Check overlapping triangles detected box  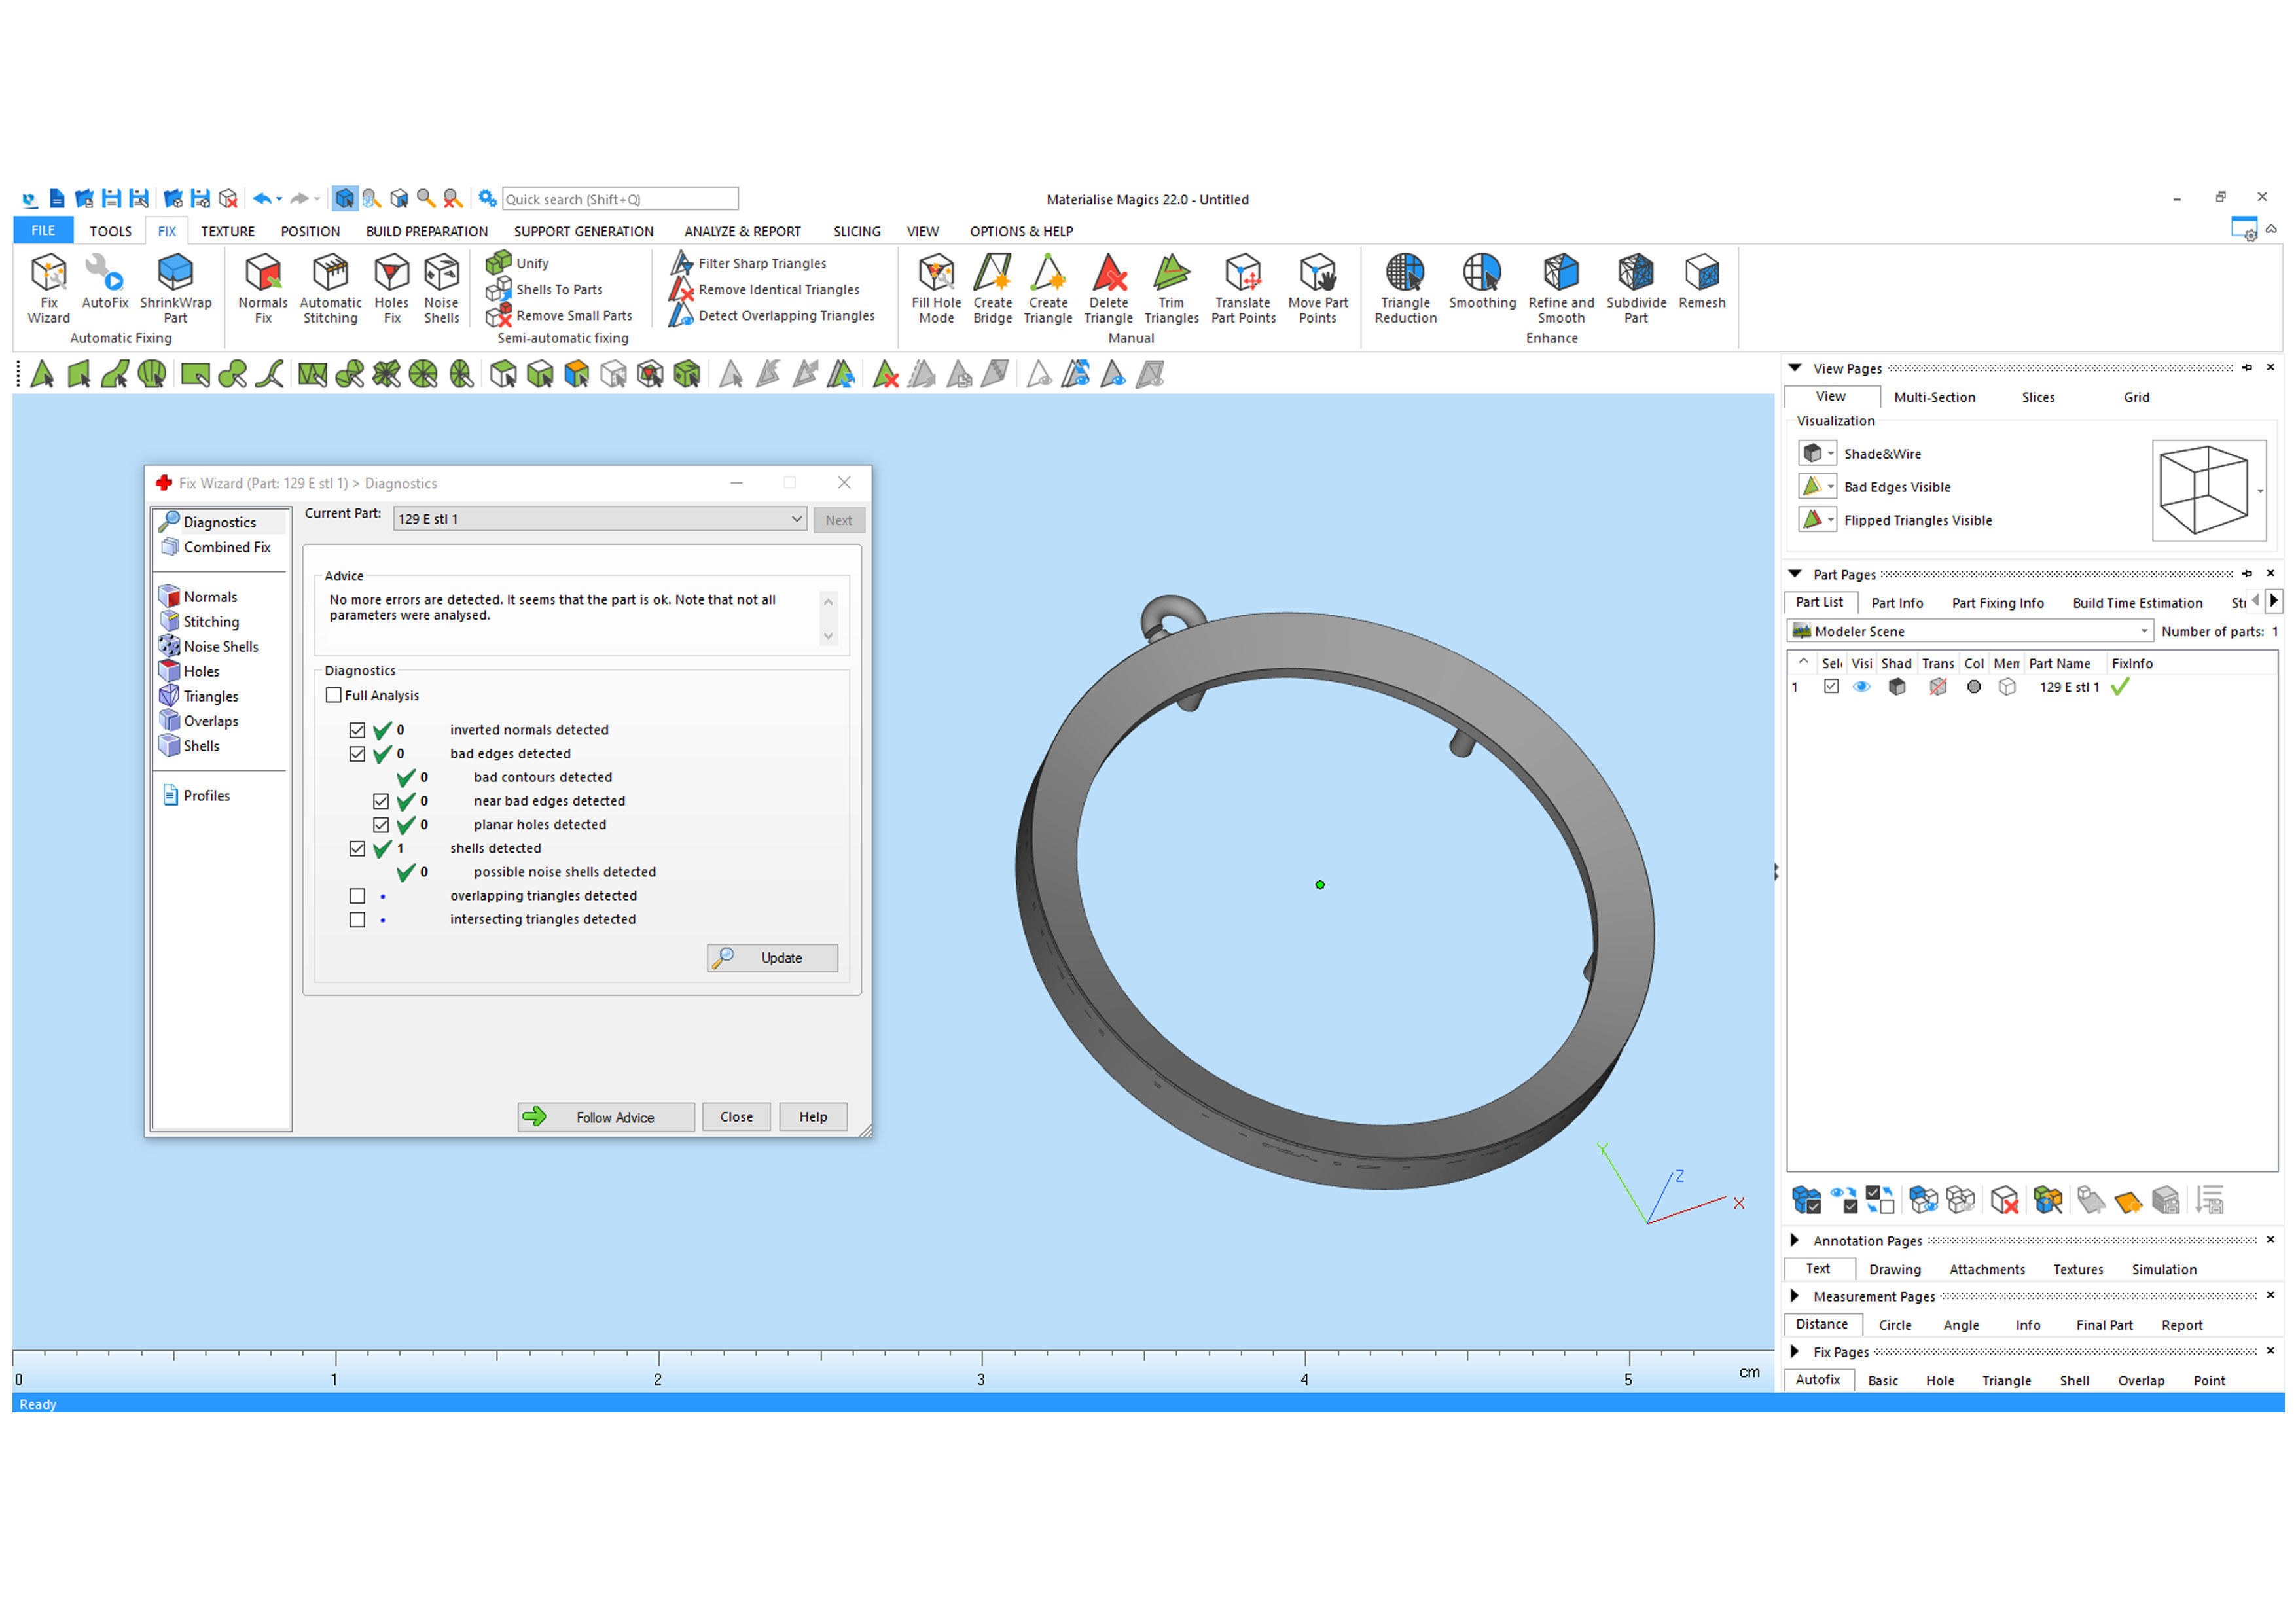coord(357,896)
